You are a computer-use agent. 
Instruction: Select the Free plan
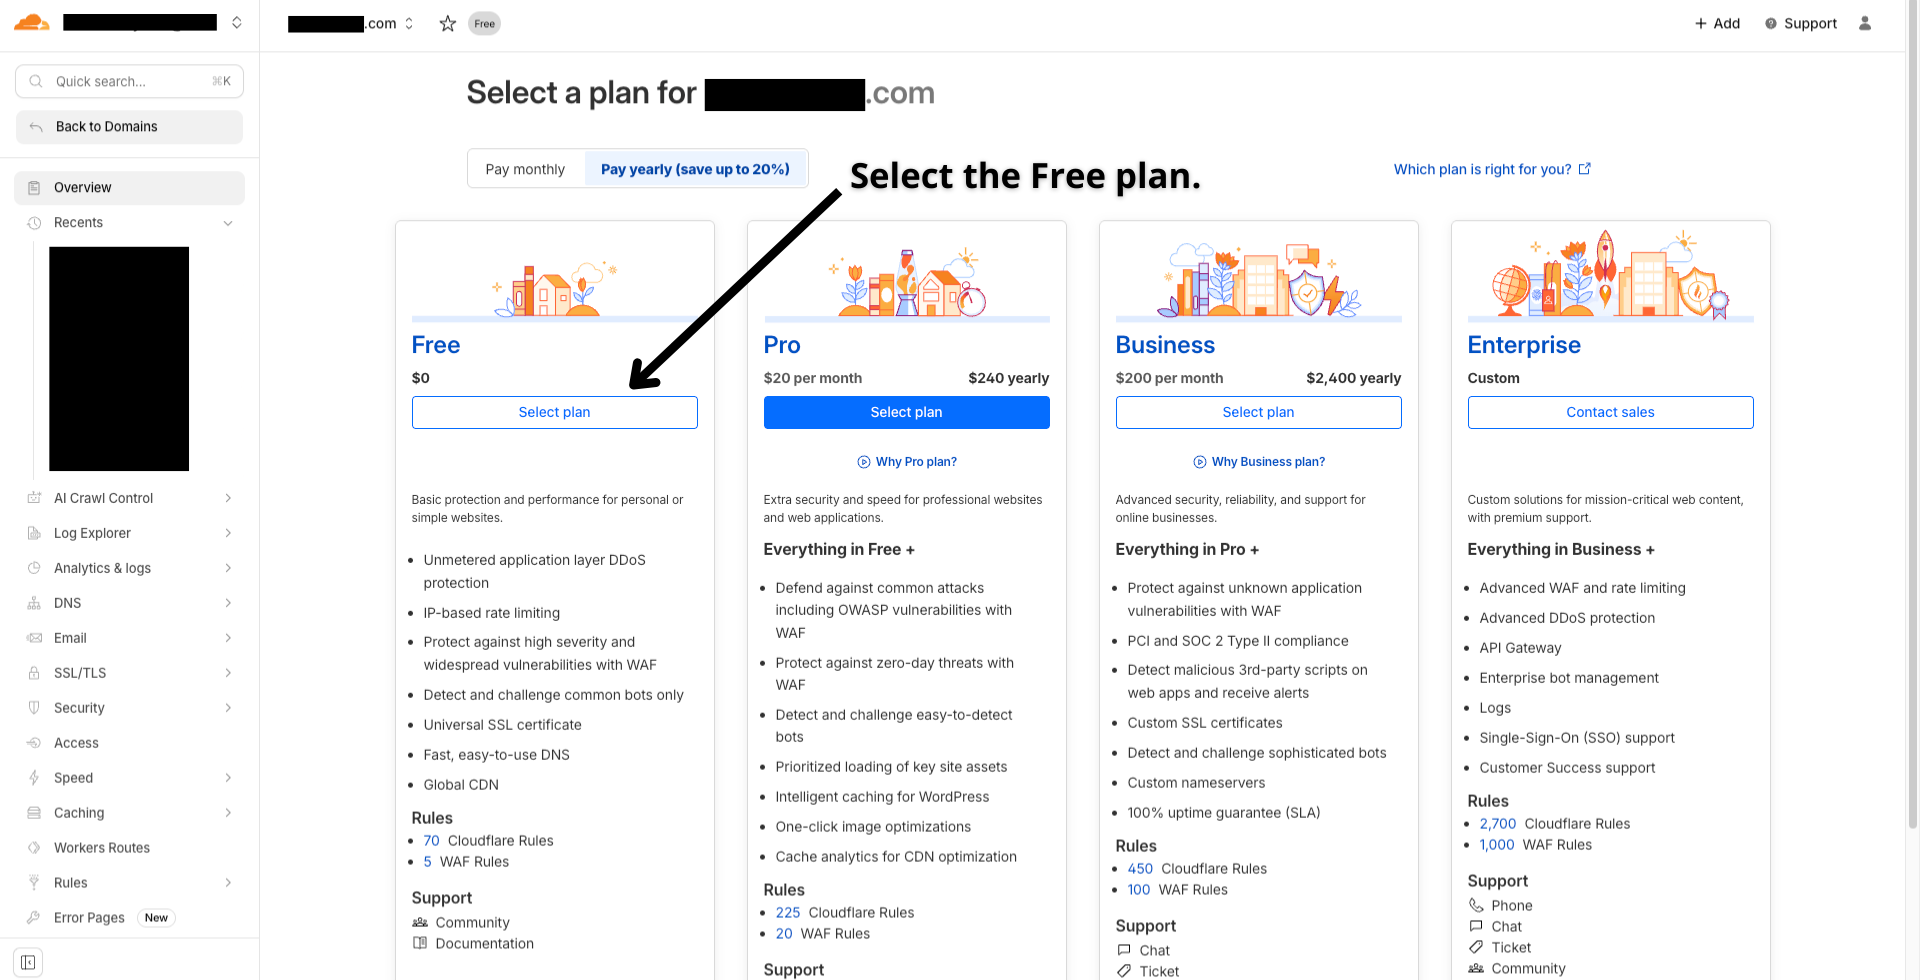554,412
